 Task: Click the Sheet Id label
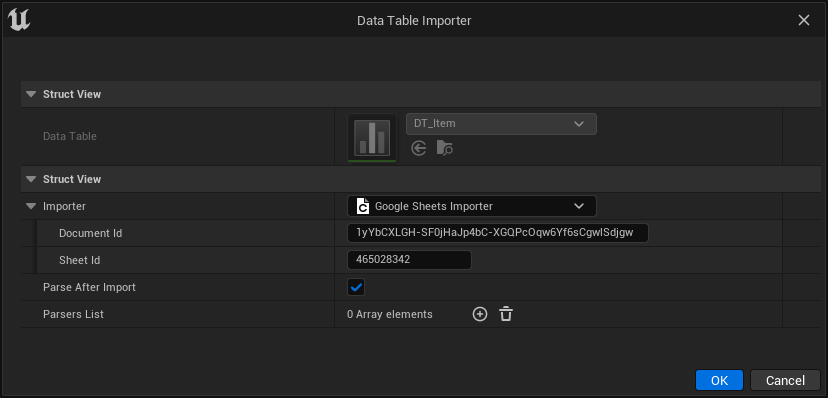pyautogui.click(x=79, y=260)
